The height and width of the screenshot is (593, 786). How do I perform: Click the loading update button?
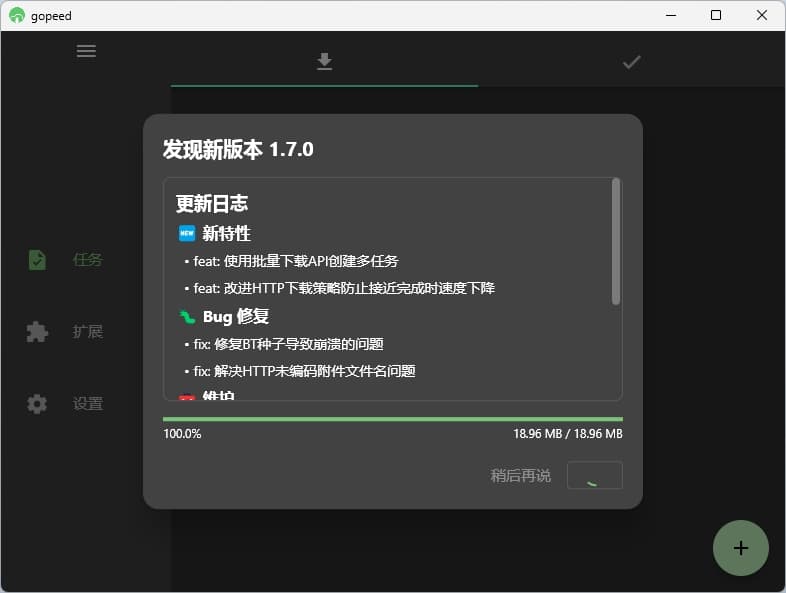(595, 475)
